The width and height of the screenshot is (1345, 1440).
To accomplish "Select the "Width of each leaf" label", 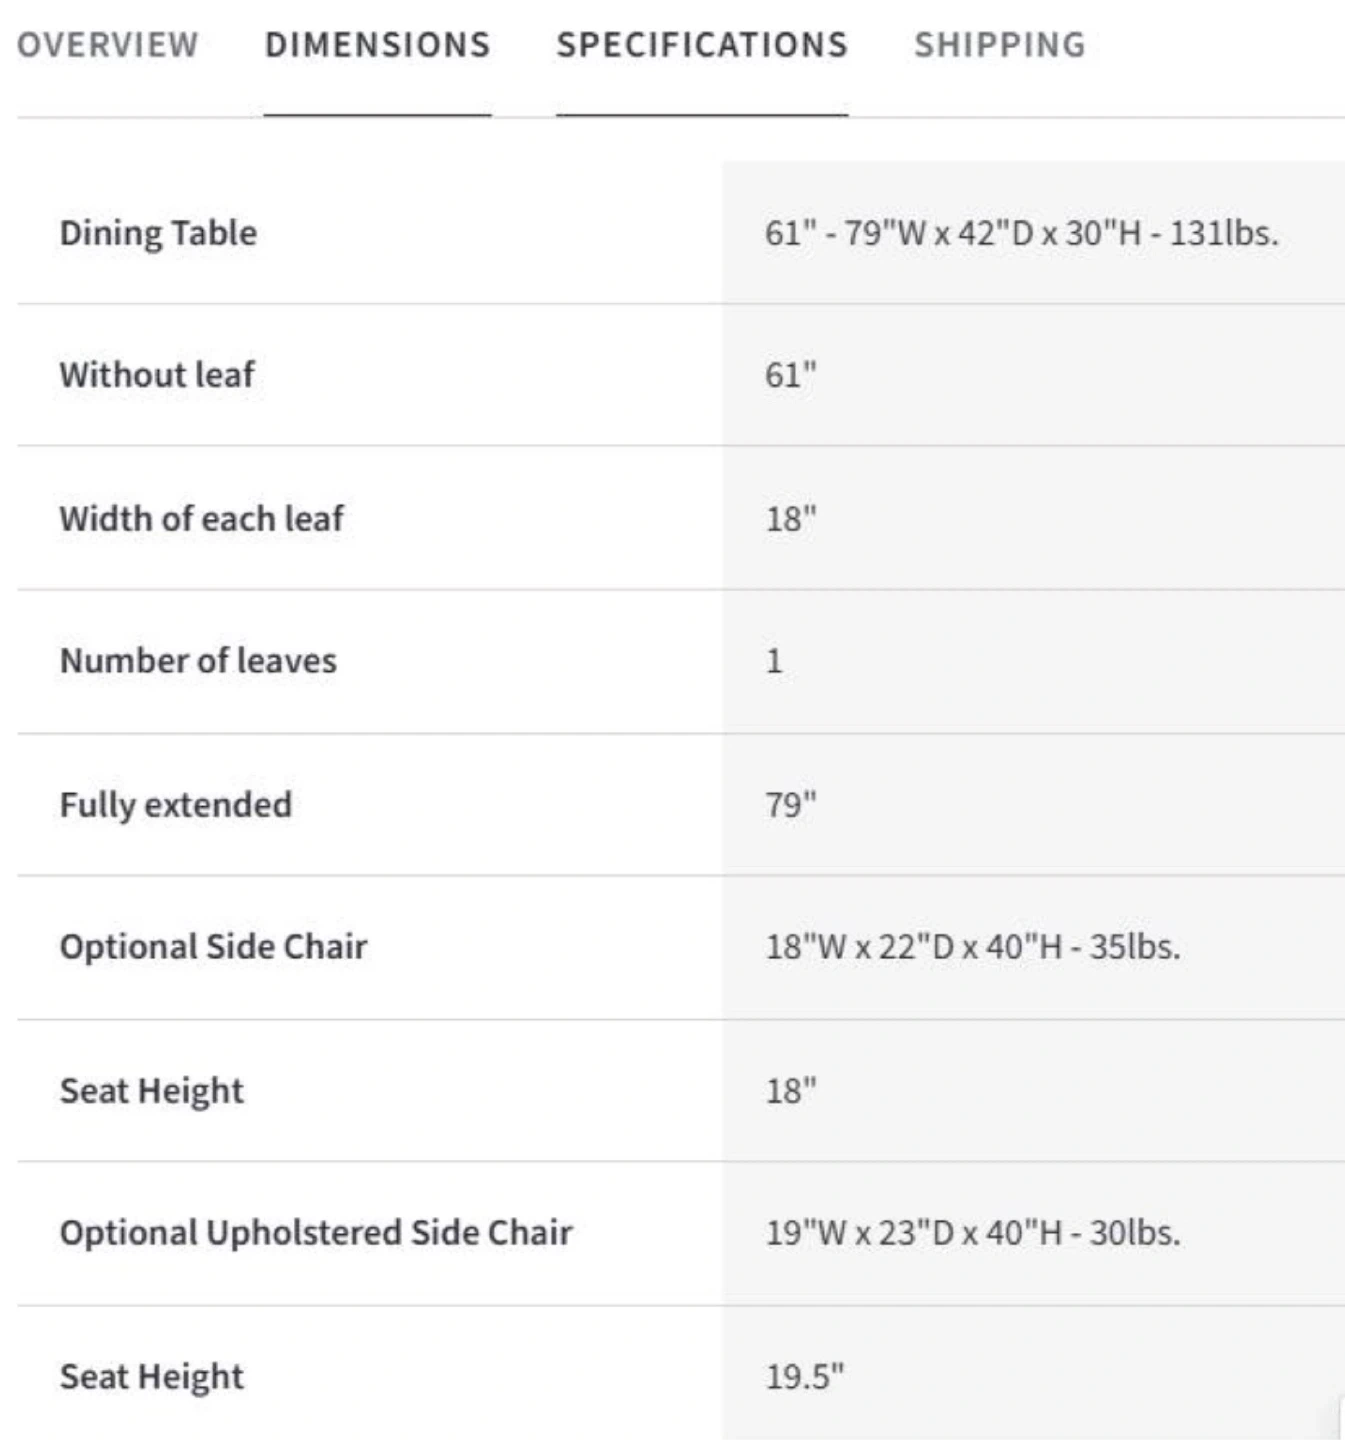I will point(201,519).
